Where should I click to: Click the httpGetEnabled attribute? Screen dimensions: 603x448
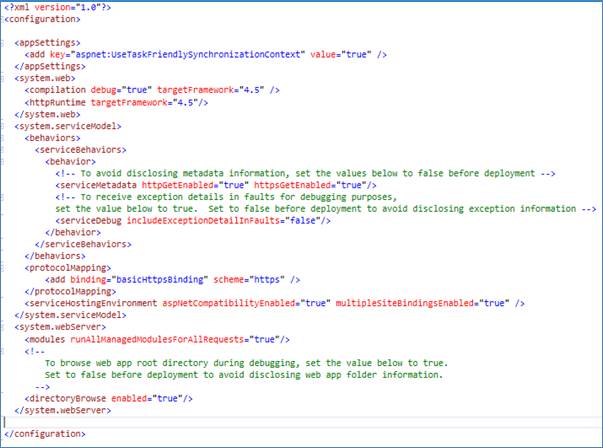tap(178, 185)
